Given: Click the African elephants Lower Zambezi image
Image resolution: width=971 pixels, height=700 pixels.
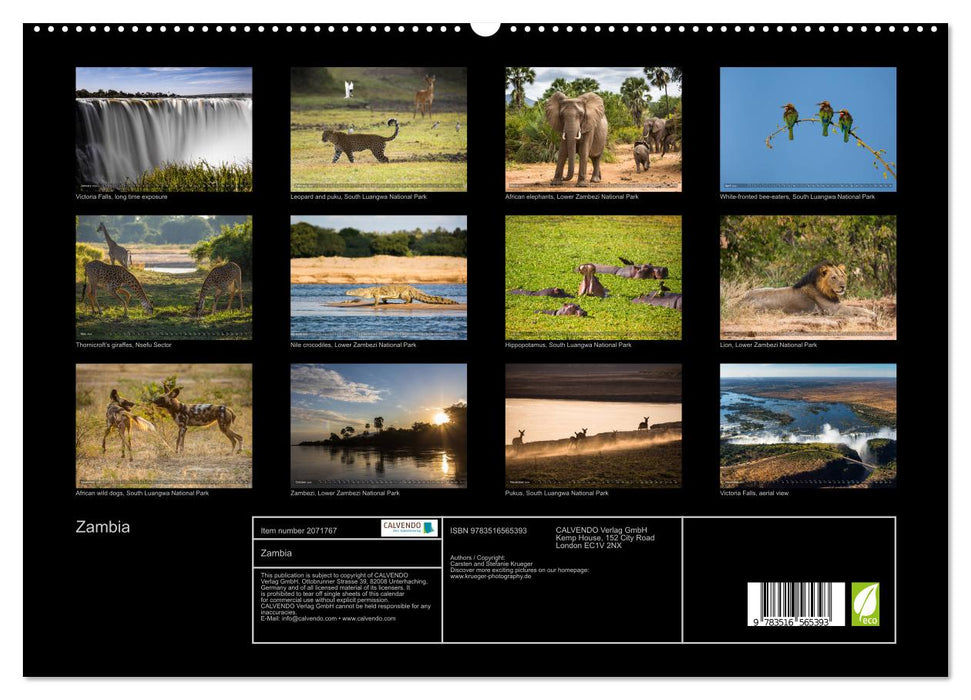Looking at the screenshot, I should [x=592, y=128].
